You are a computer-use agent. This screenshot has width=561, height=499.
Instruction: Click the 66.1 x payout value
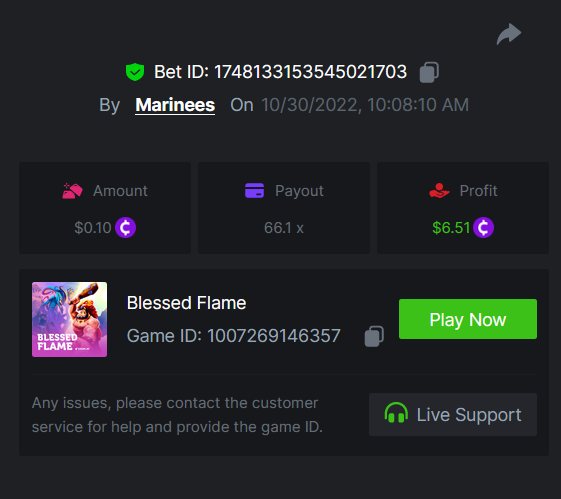(284, 228)
